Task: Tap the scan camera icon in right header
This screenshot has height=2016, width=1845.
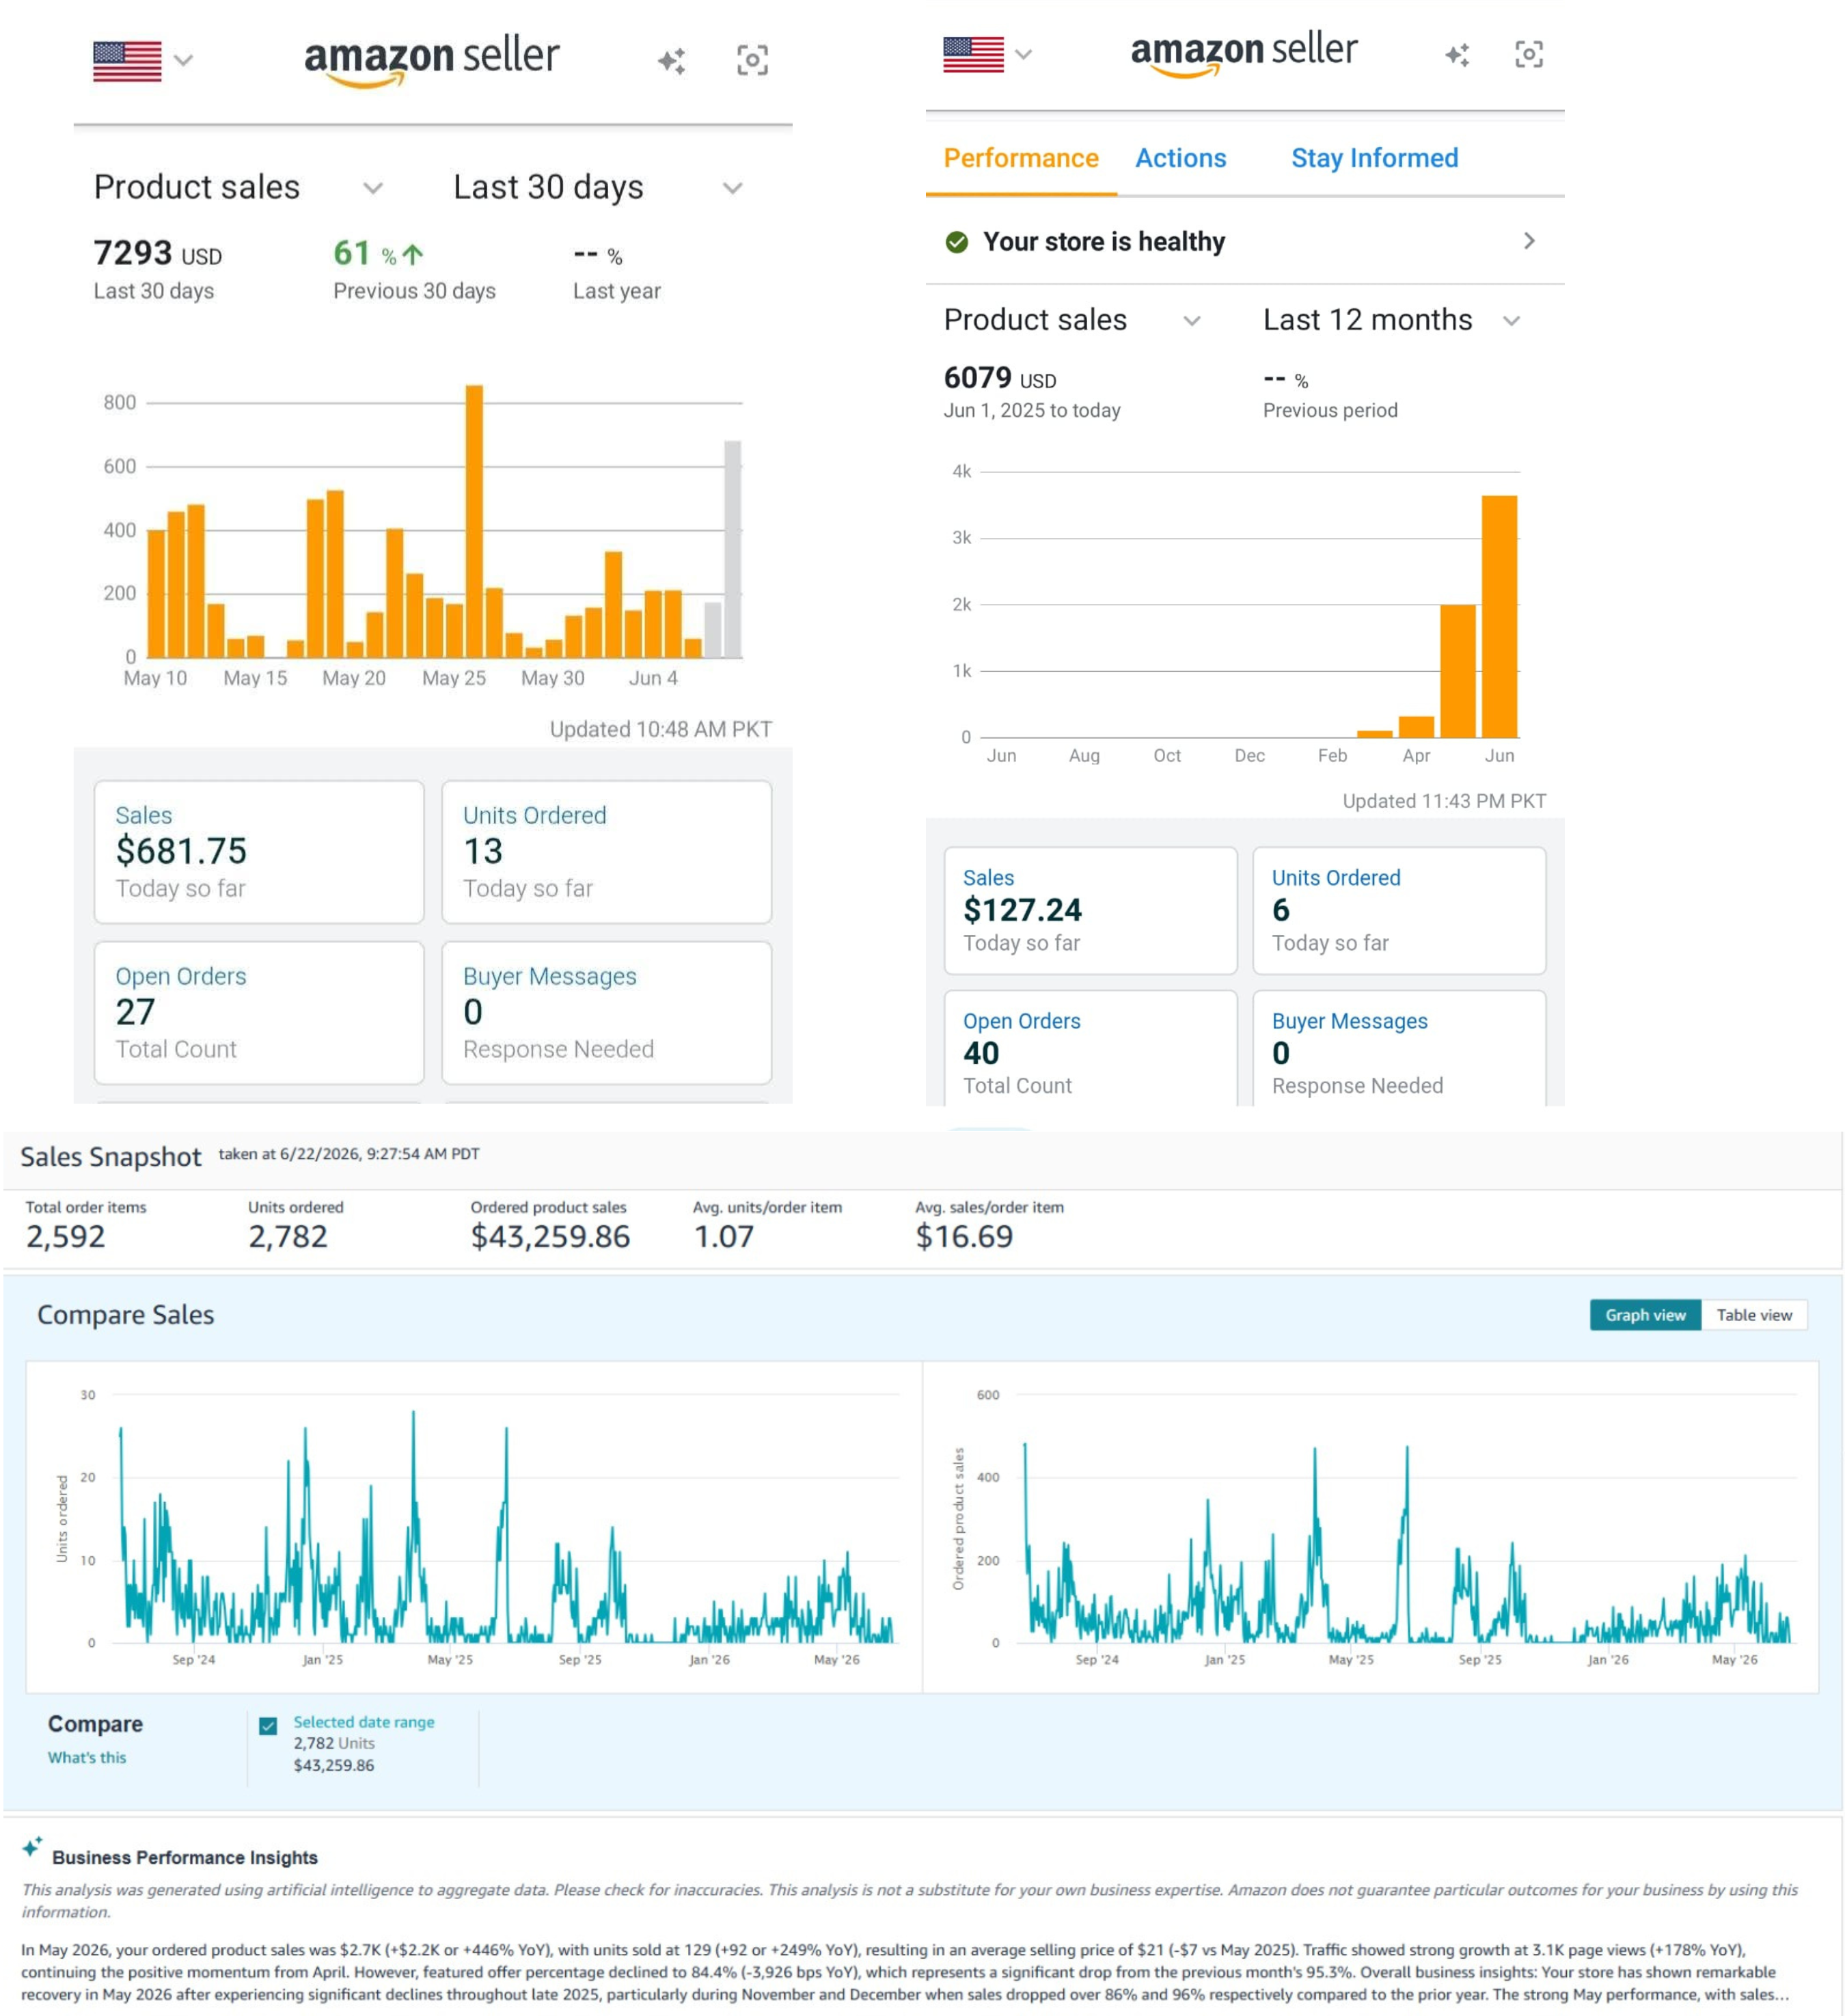Action: click(1528, 54)
